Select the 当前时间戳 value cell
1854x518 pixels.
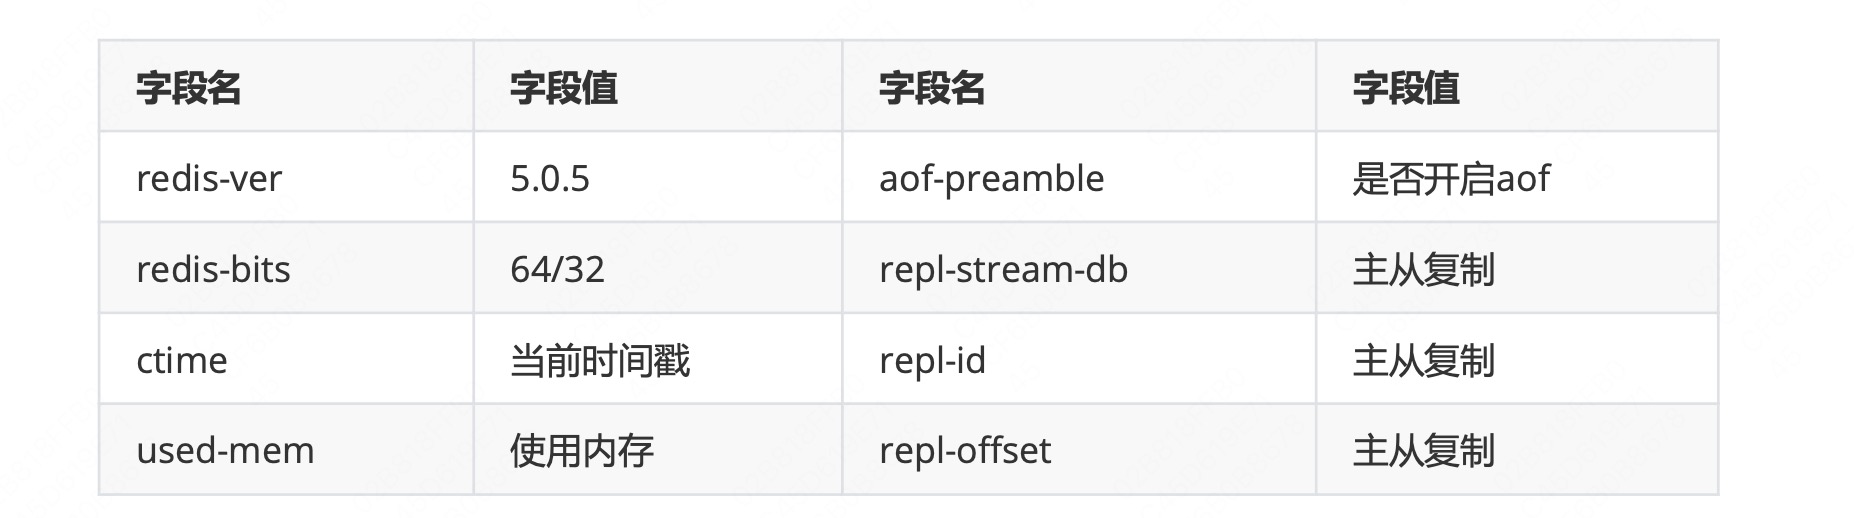point(658,359)
